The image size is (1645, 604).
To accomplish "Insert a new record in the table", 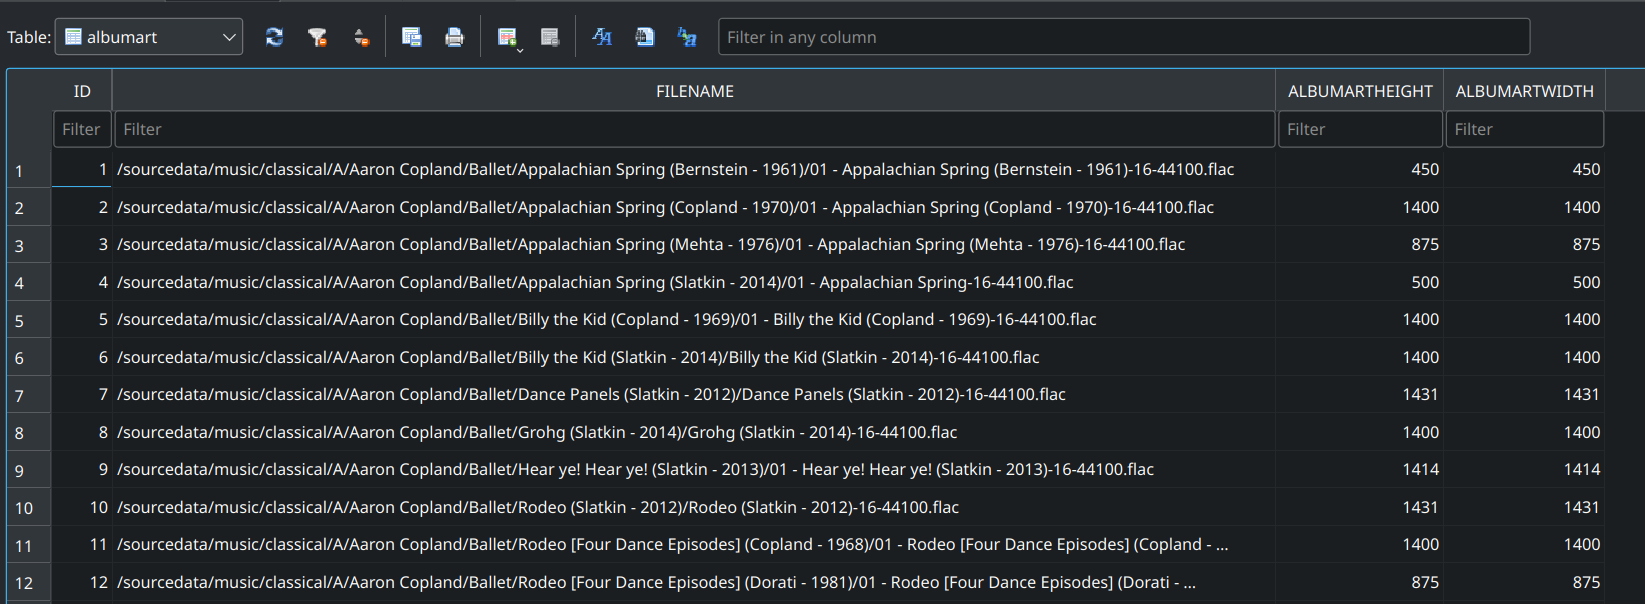I will (507, 37).
